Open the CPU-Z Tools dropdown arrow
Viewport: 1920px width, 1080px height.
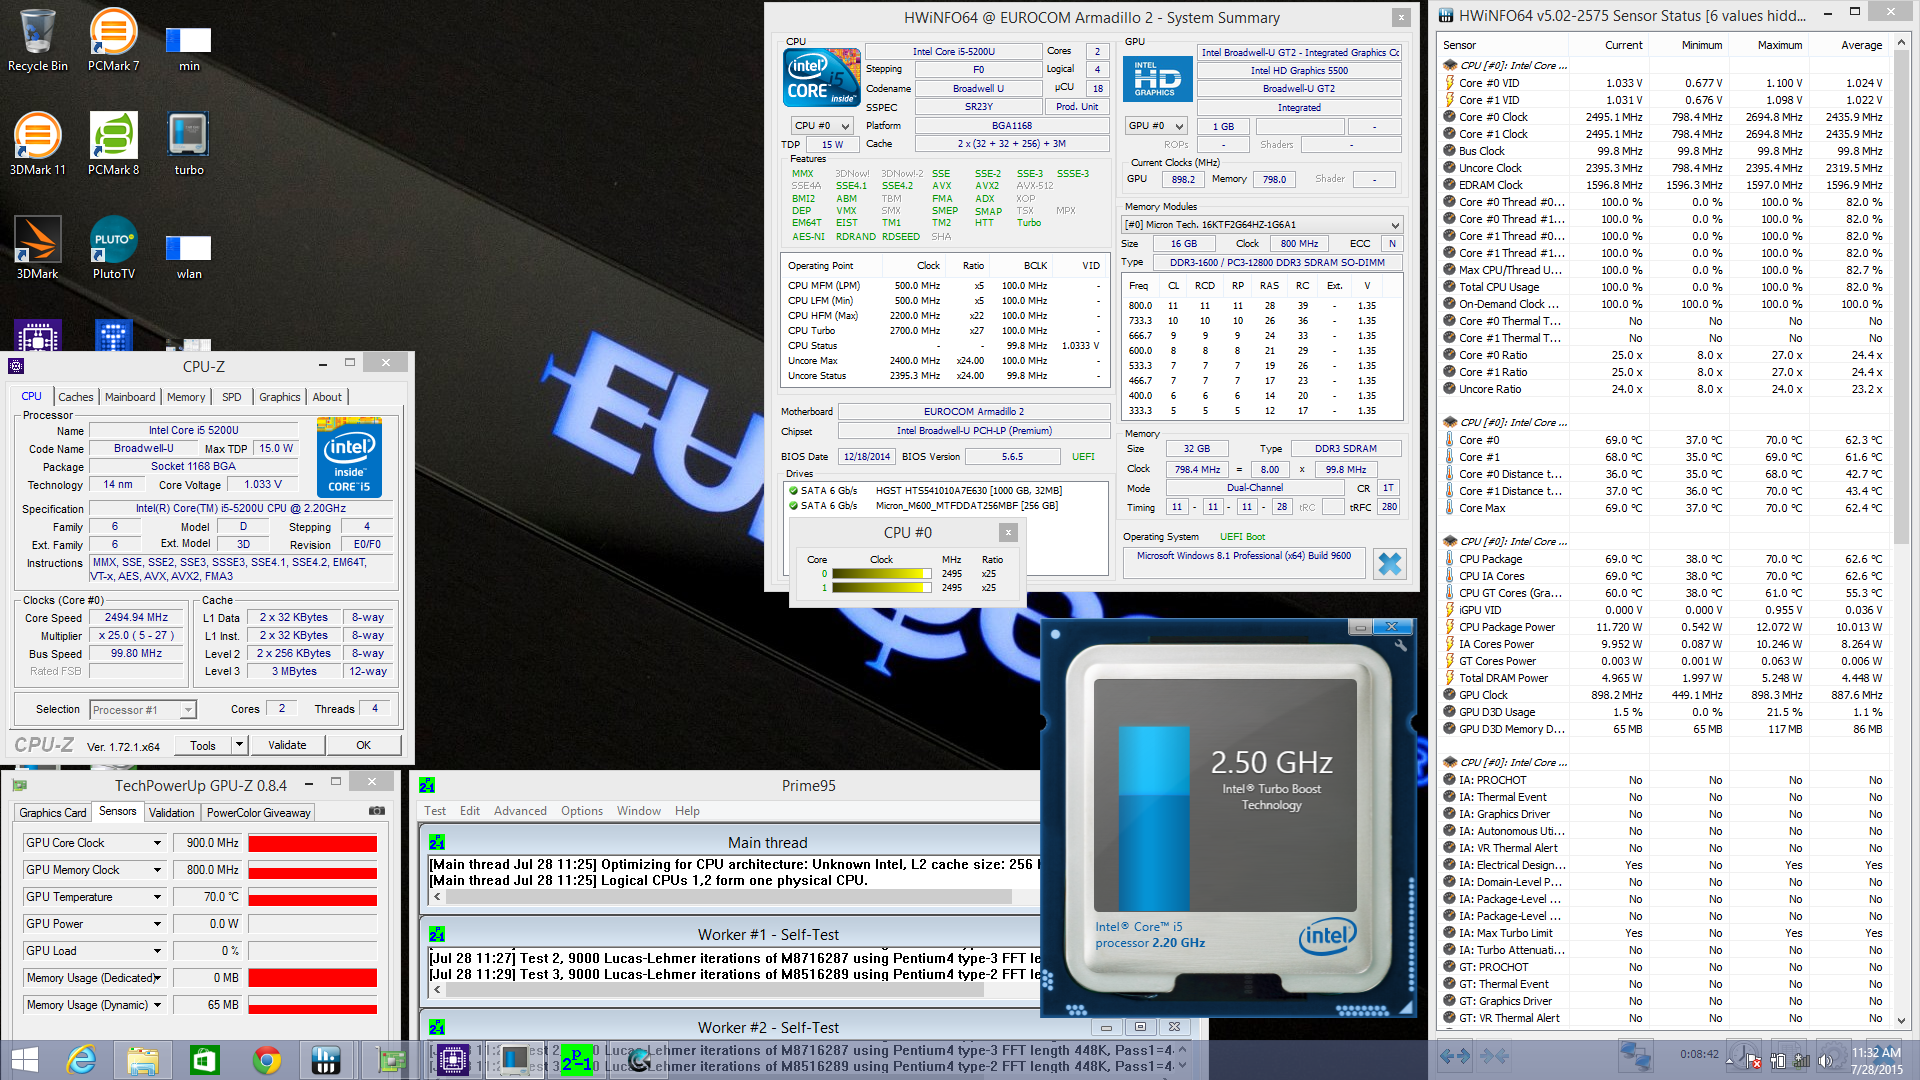239,745
